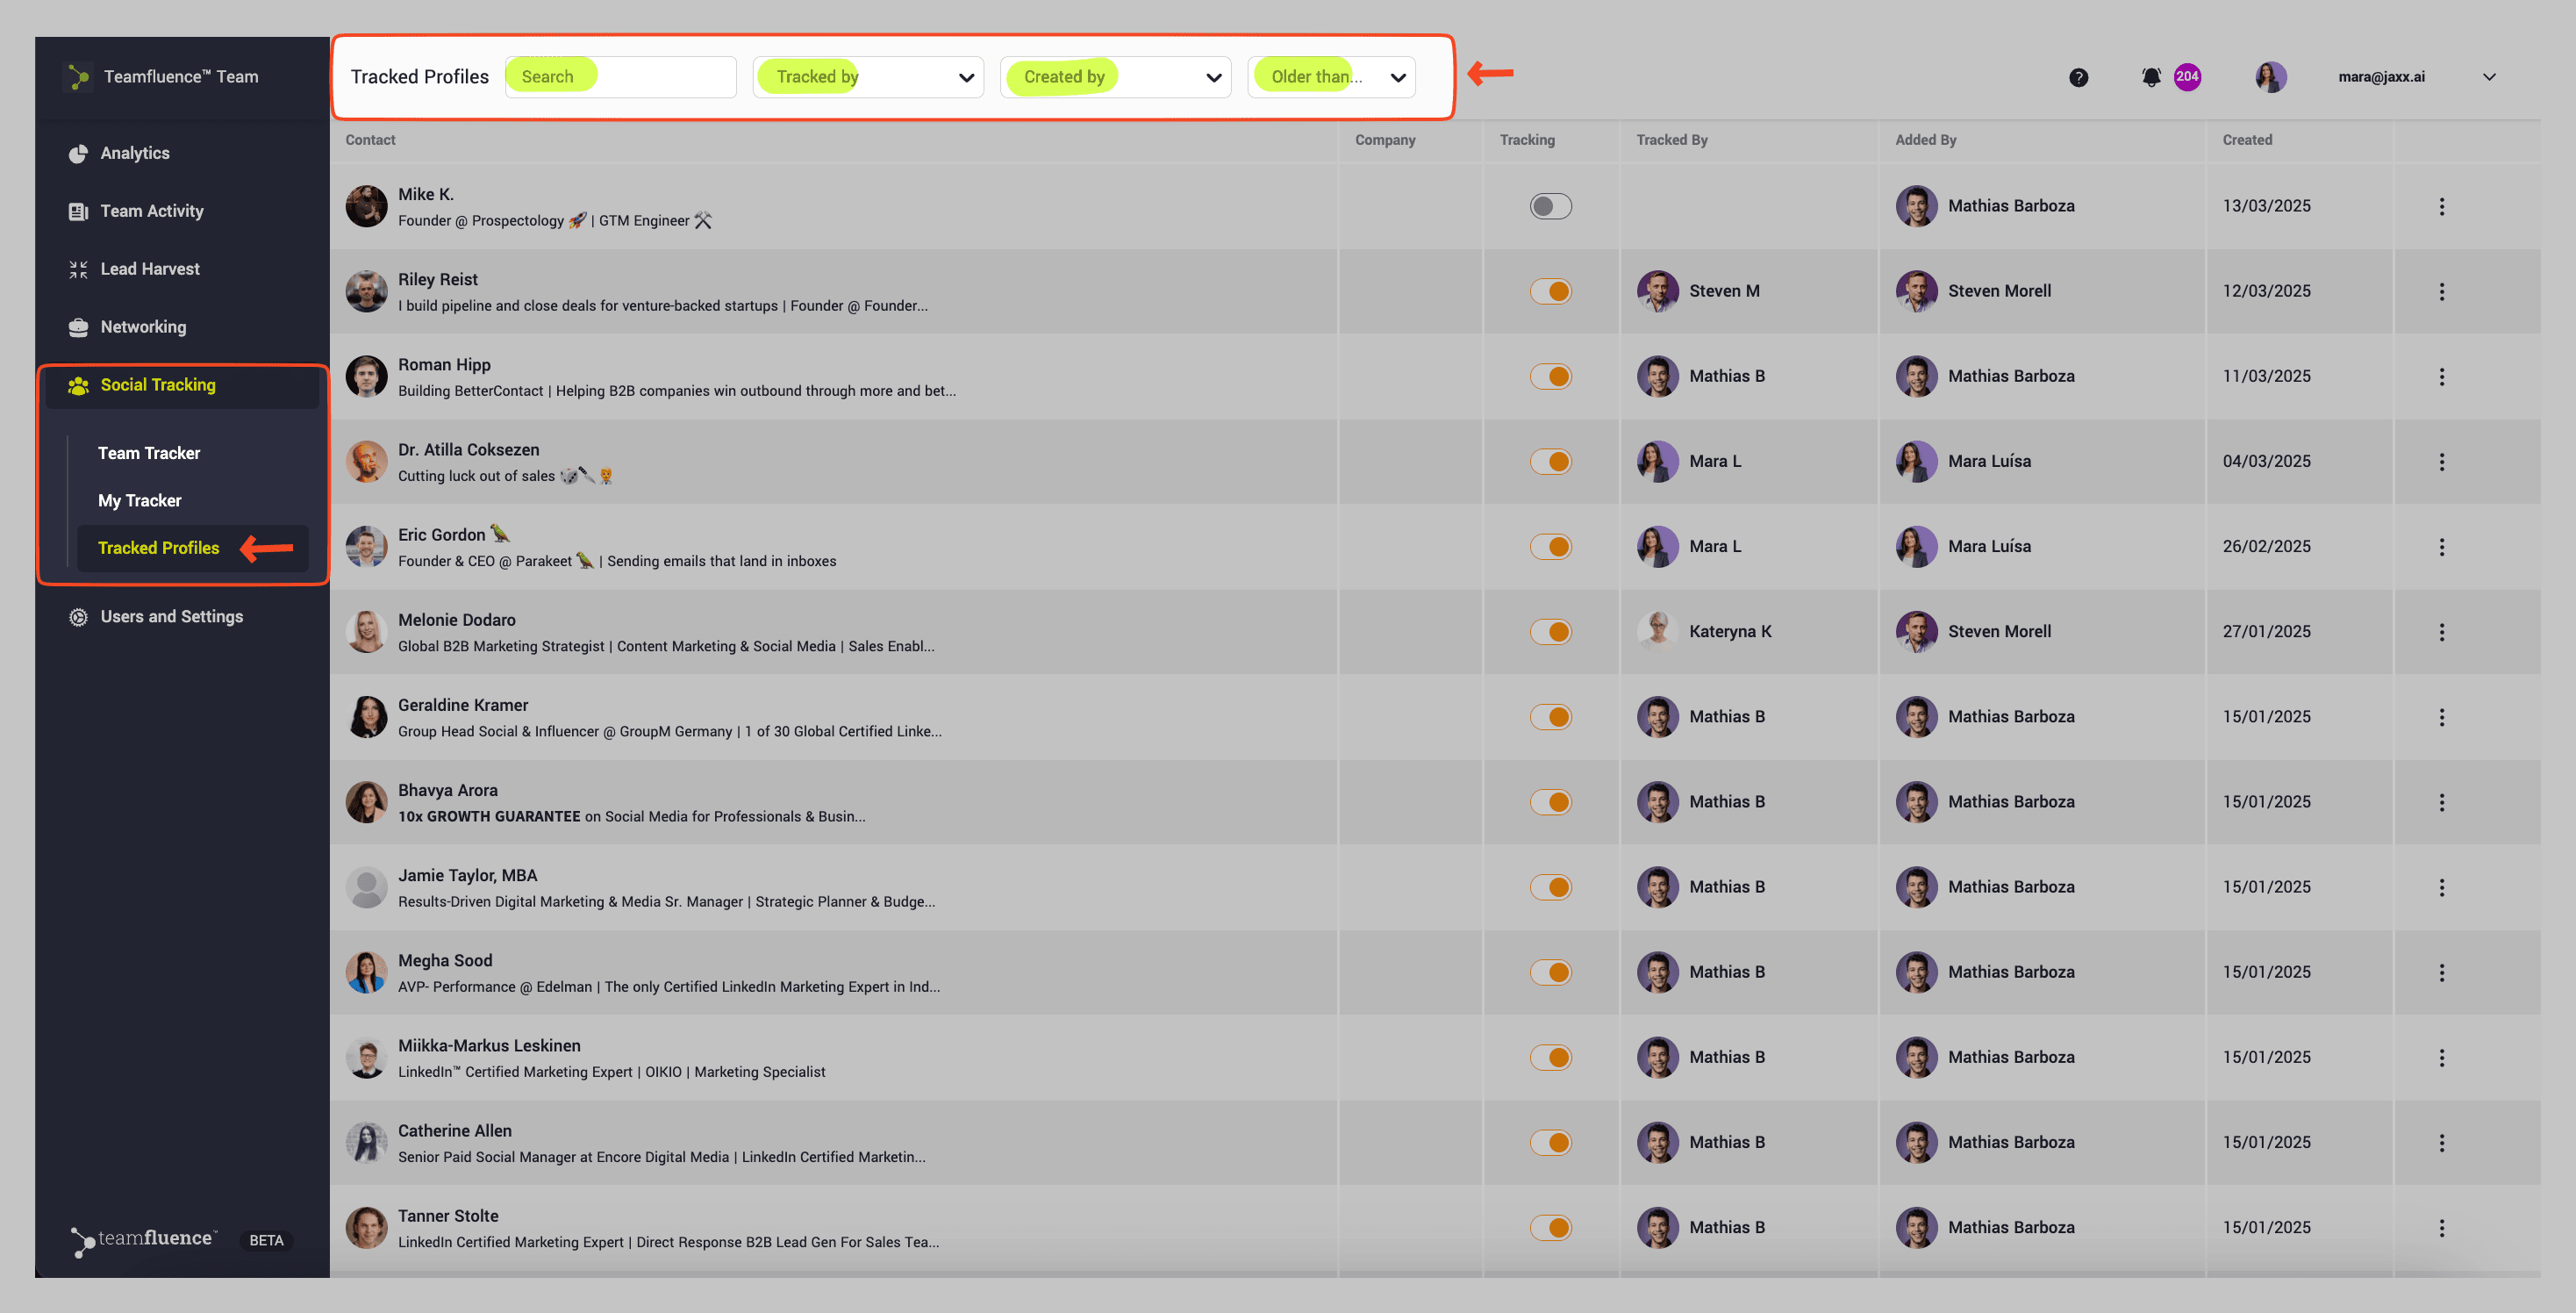This screenshot has height=1313, width=2576.
Task: Turn off tracking for Melonie Dodaro
Action: click(1550, 632)
